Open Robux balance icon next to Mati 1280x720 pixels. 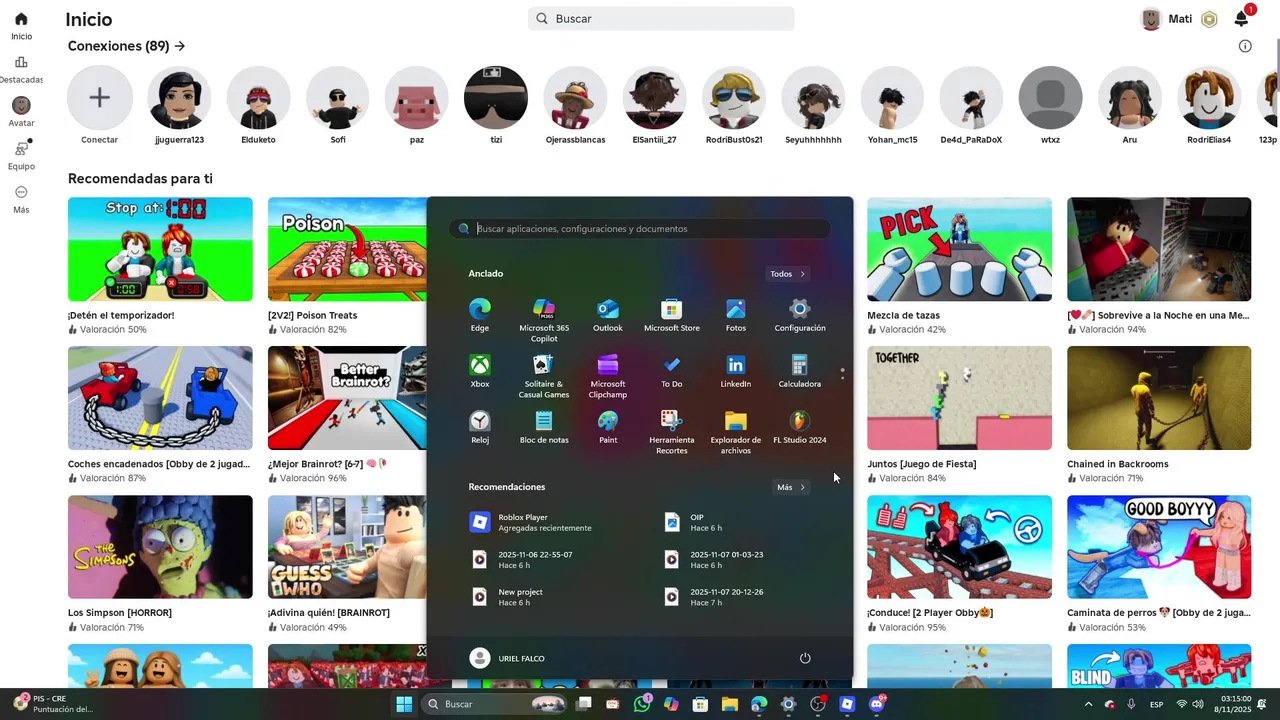pos(1209,19)
